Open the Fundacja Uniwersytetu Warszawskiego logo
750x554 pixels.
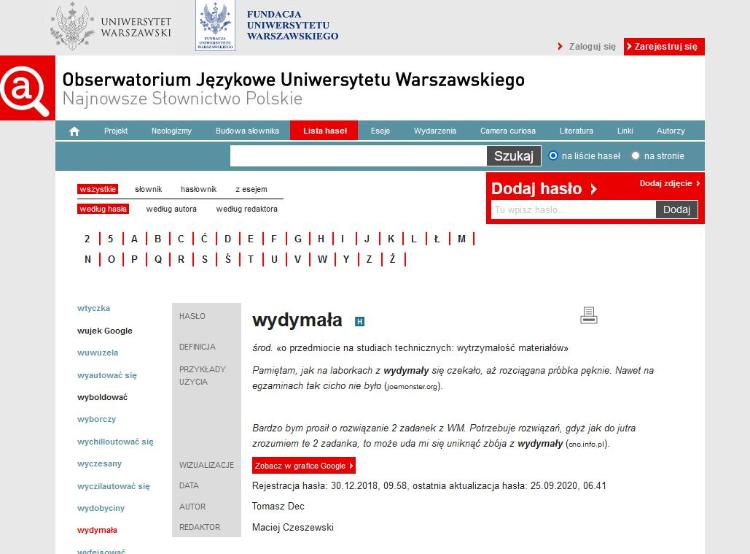coord(267,24)
